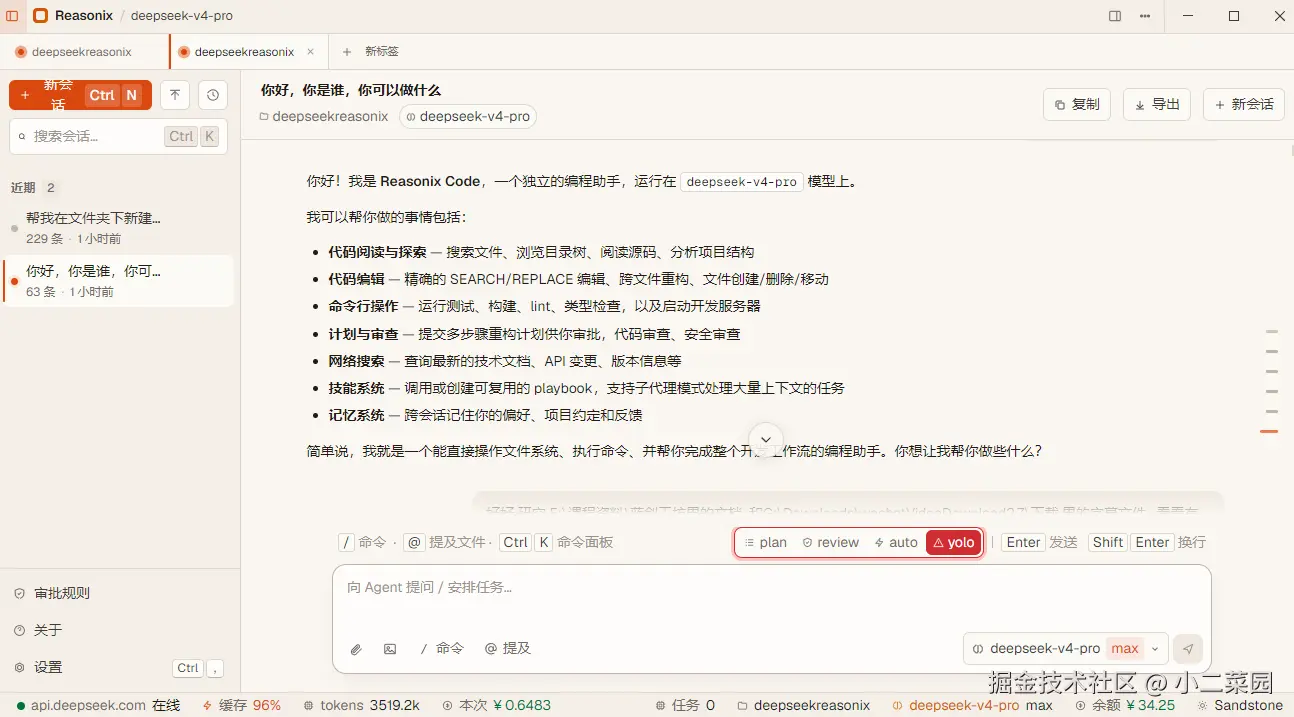
Task: Send the message with paper-plane icon
Action: pos(1188,649)
